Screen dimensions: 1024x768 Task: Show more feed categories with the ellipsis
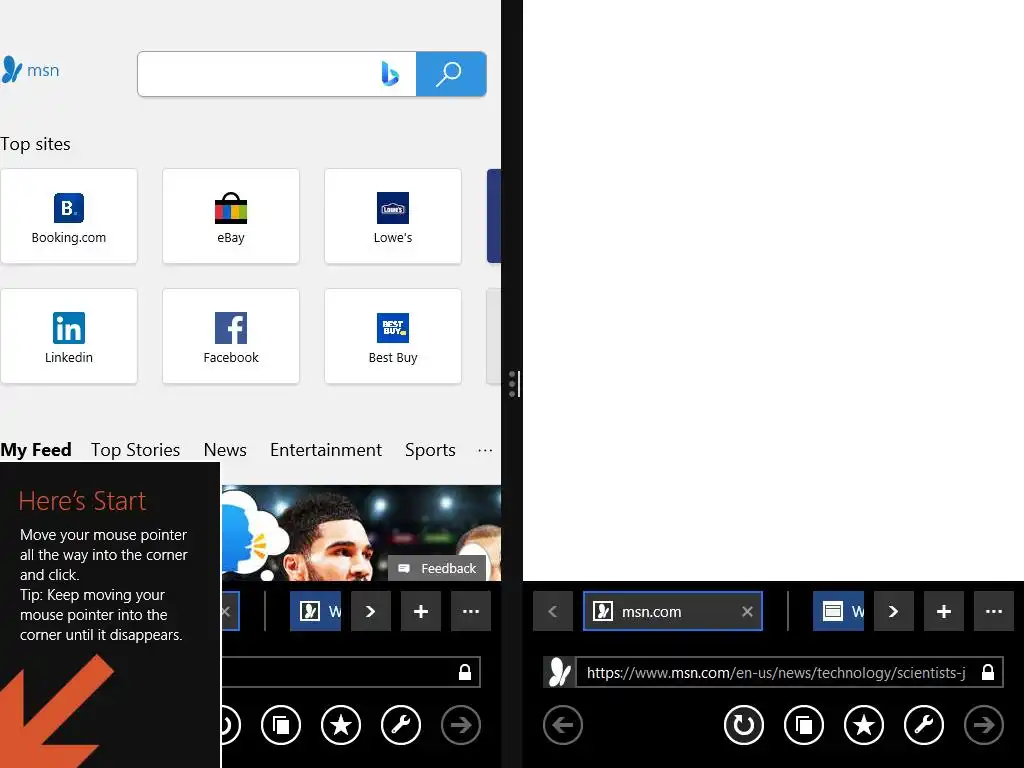(x=485, y=450)
